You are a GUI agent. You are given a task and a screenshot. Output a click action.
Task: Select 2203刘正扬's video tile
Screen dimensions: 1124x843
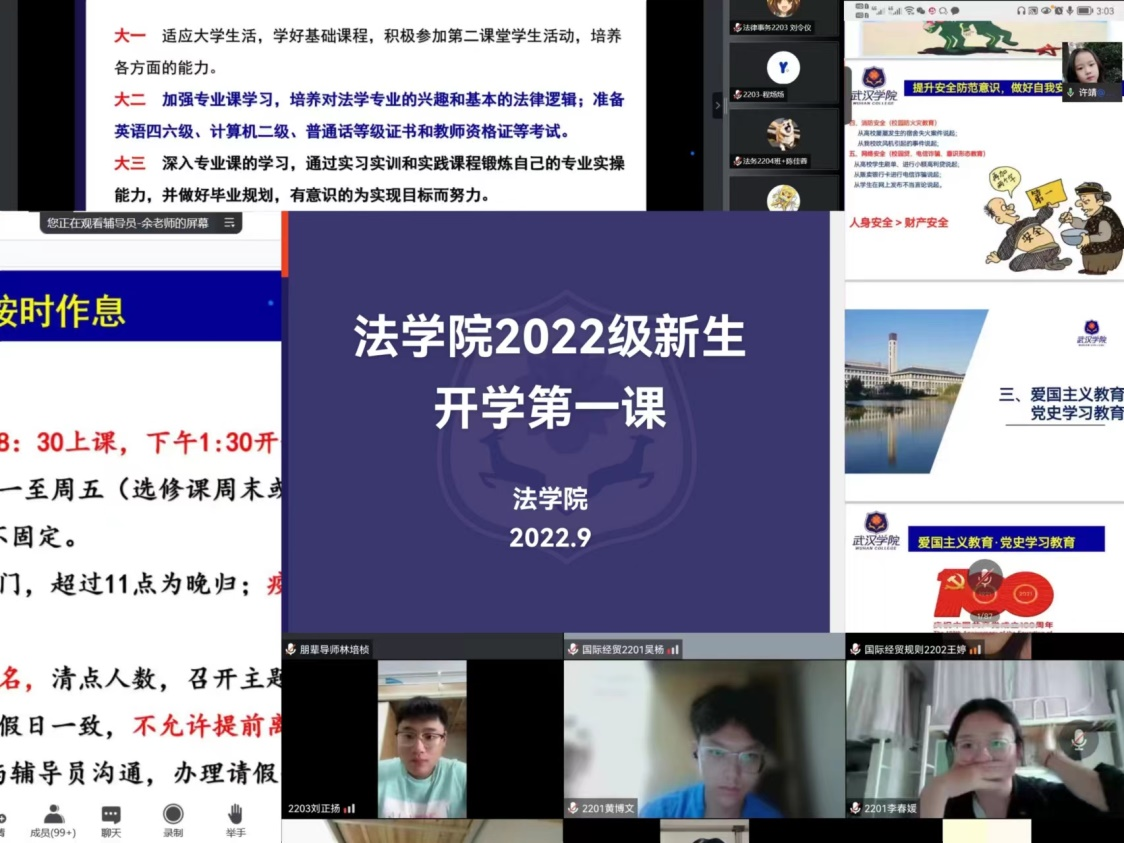422,738
